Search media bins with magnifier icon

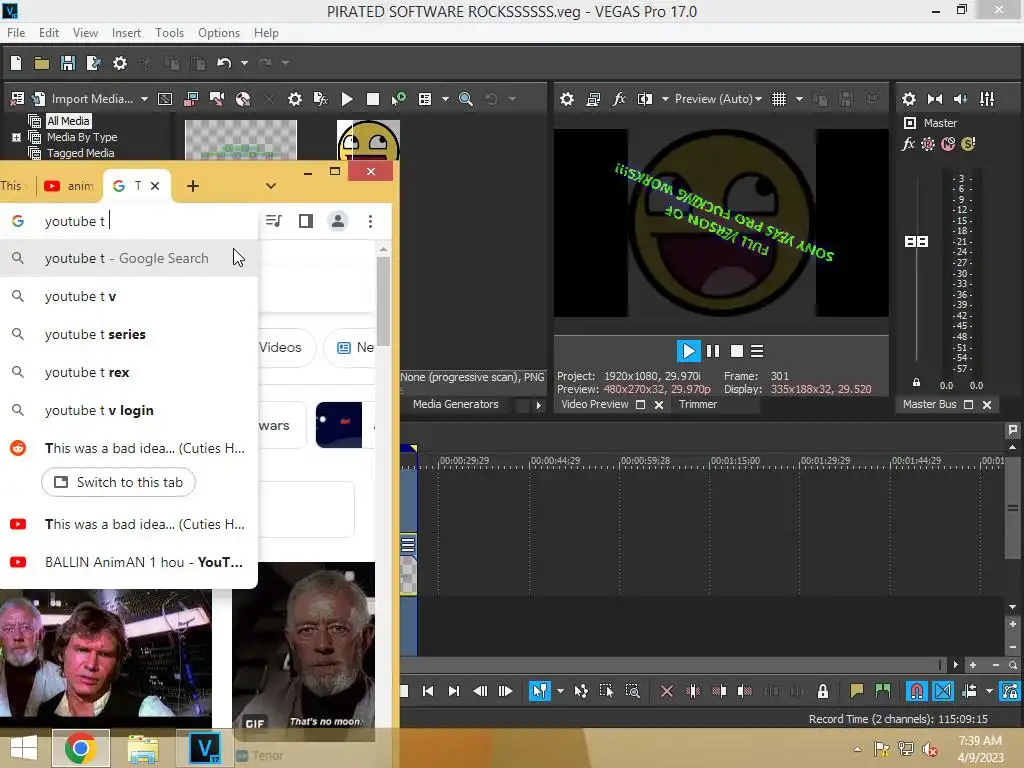(466, 99)
